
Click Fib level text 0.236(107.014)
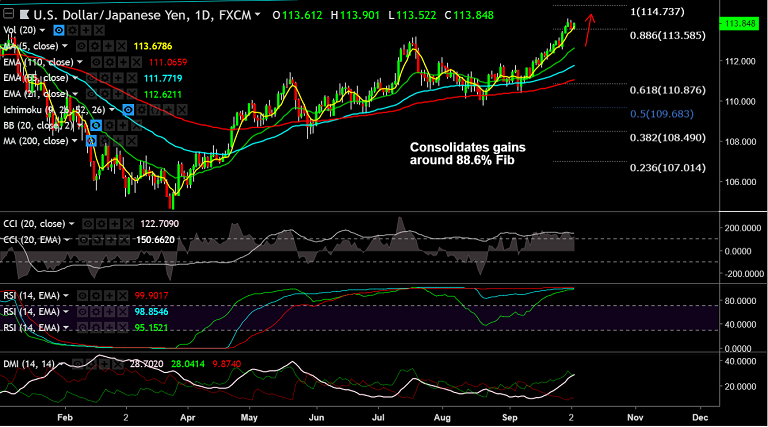(x=668, y=168)
